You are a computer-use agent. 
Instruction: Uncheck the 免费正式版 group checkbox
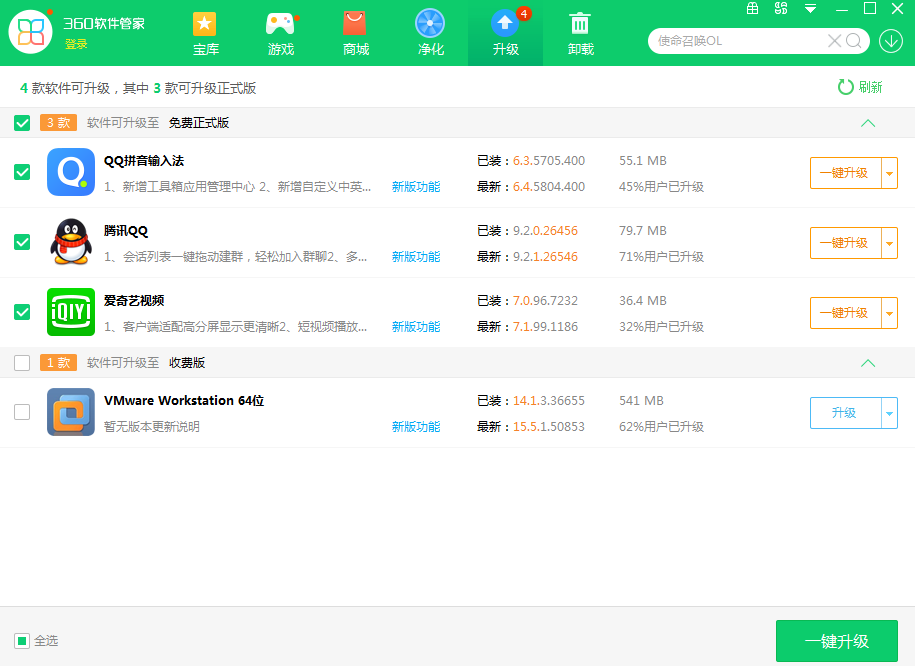click(x=22, y=123)
